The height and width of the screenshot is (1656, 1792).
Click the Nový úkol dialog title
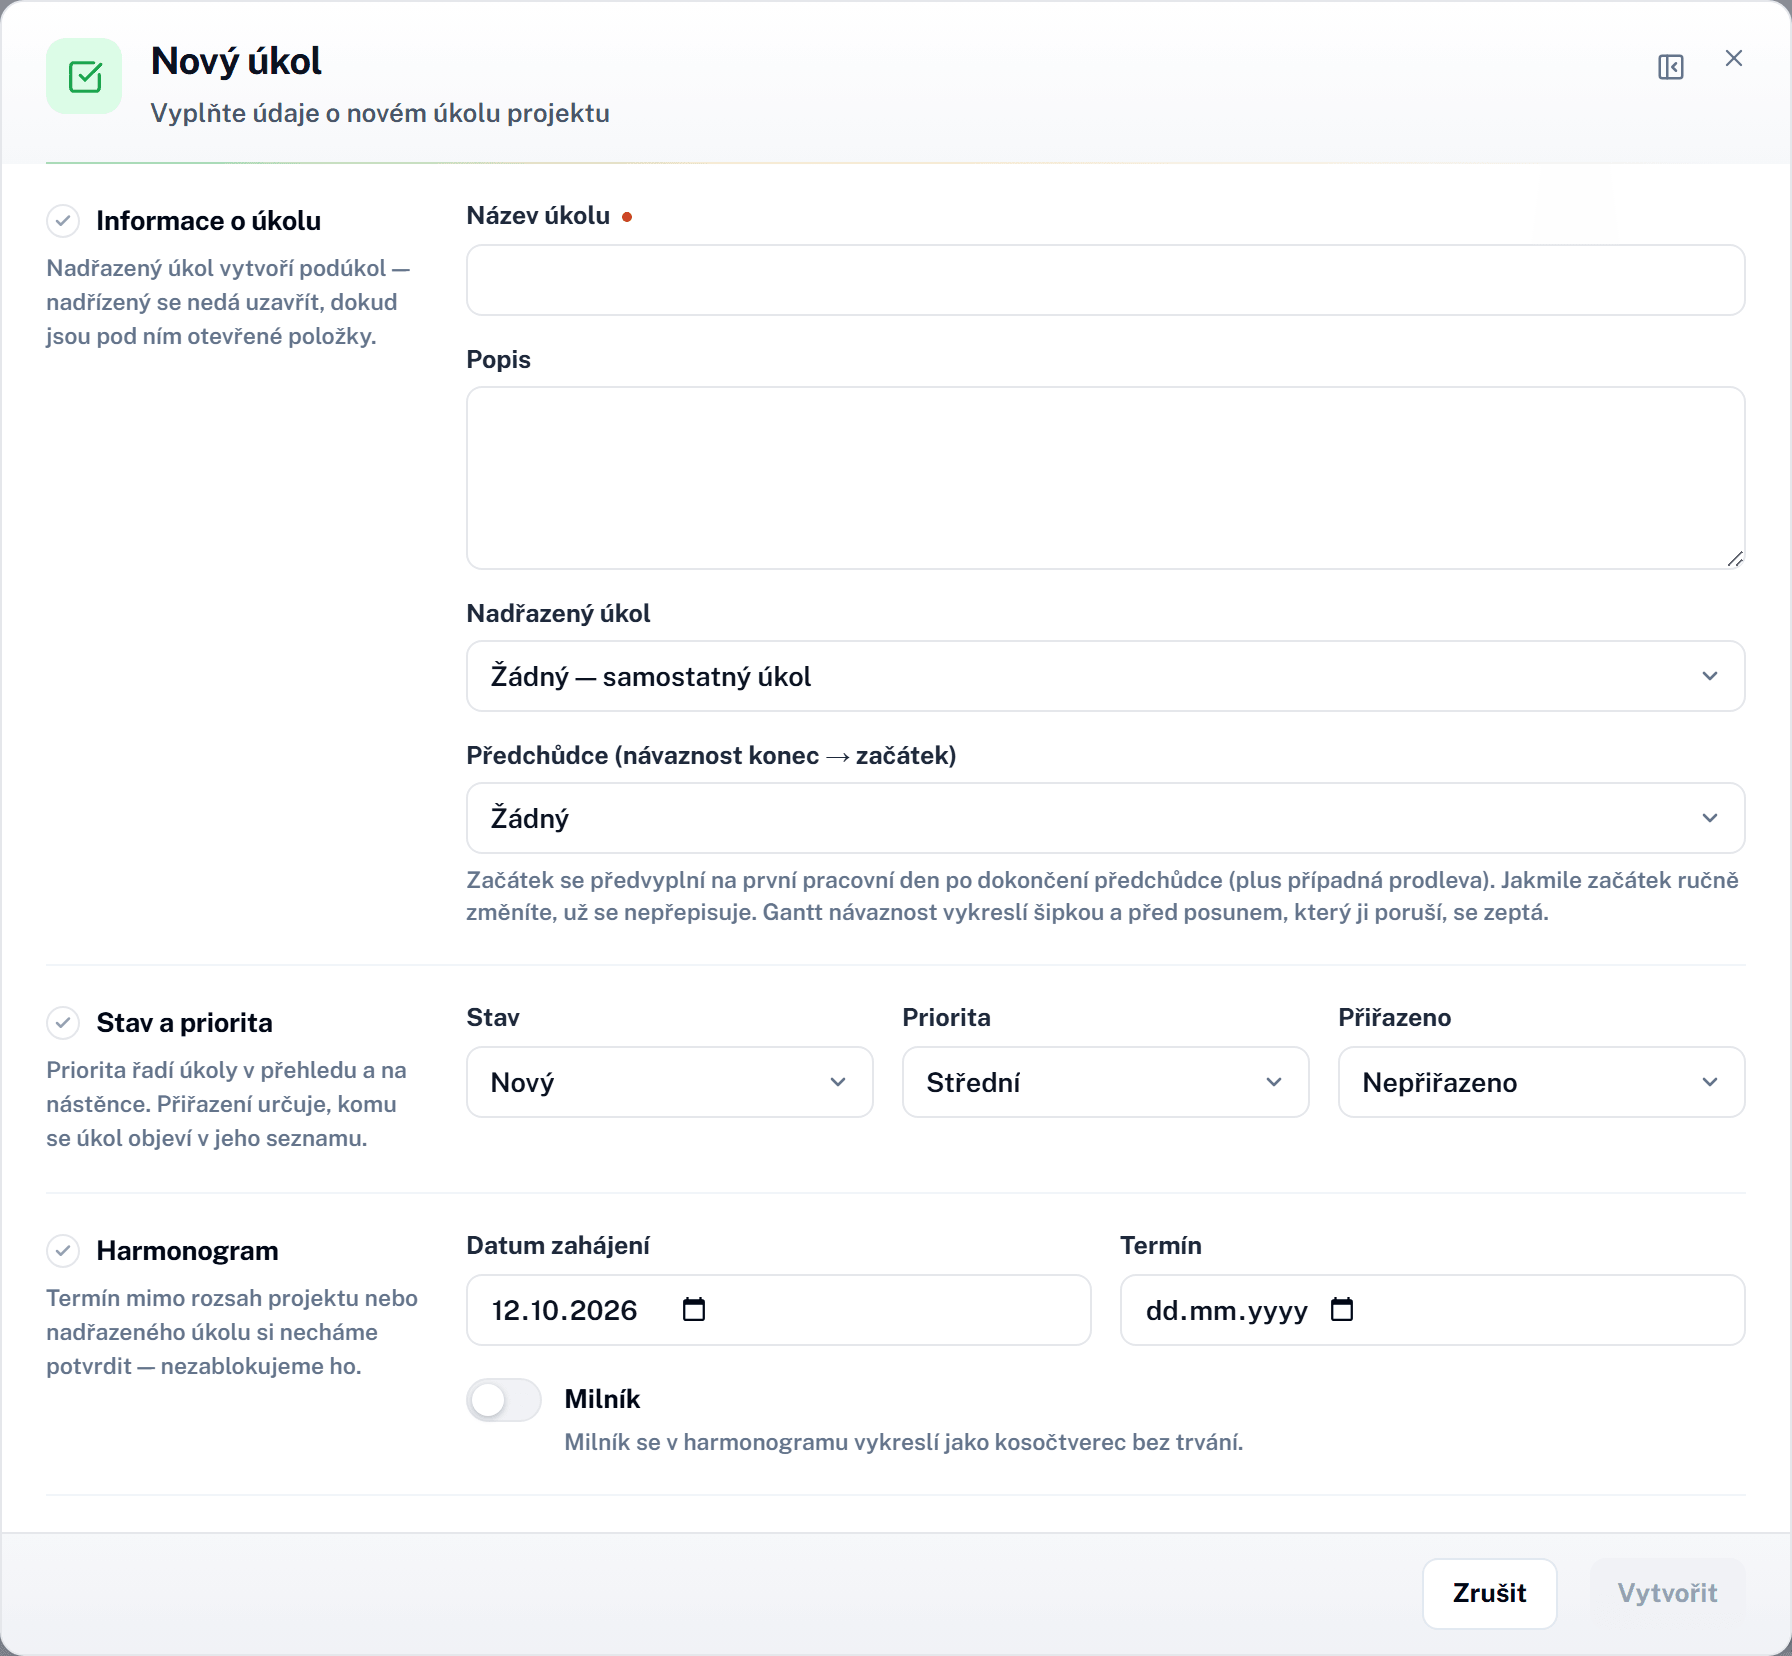point(236,61)
